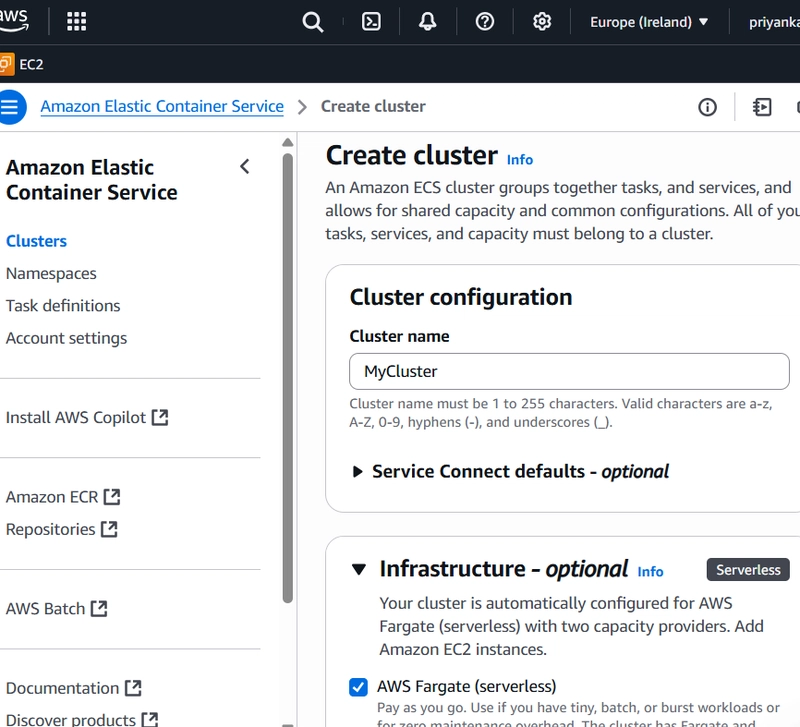The width and height of the screenshot is (800, 727).
Task: Click Info link next to Infrastructure
Action: [x=650, y=571]
